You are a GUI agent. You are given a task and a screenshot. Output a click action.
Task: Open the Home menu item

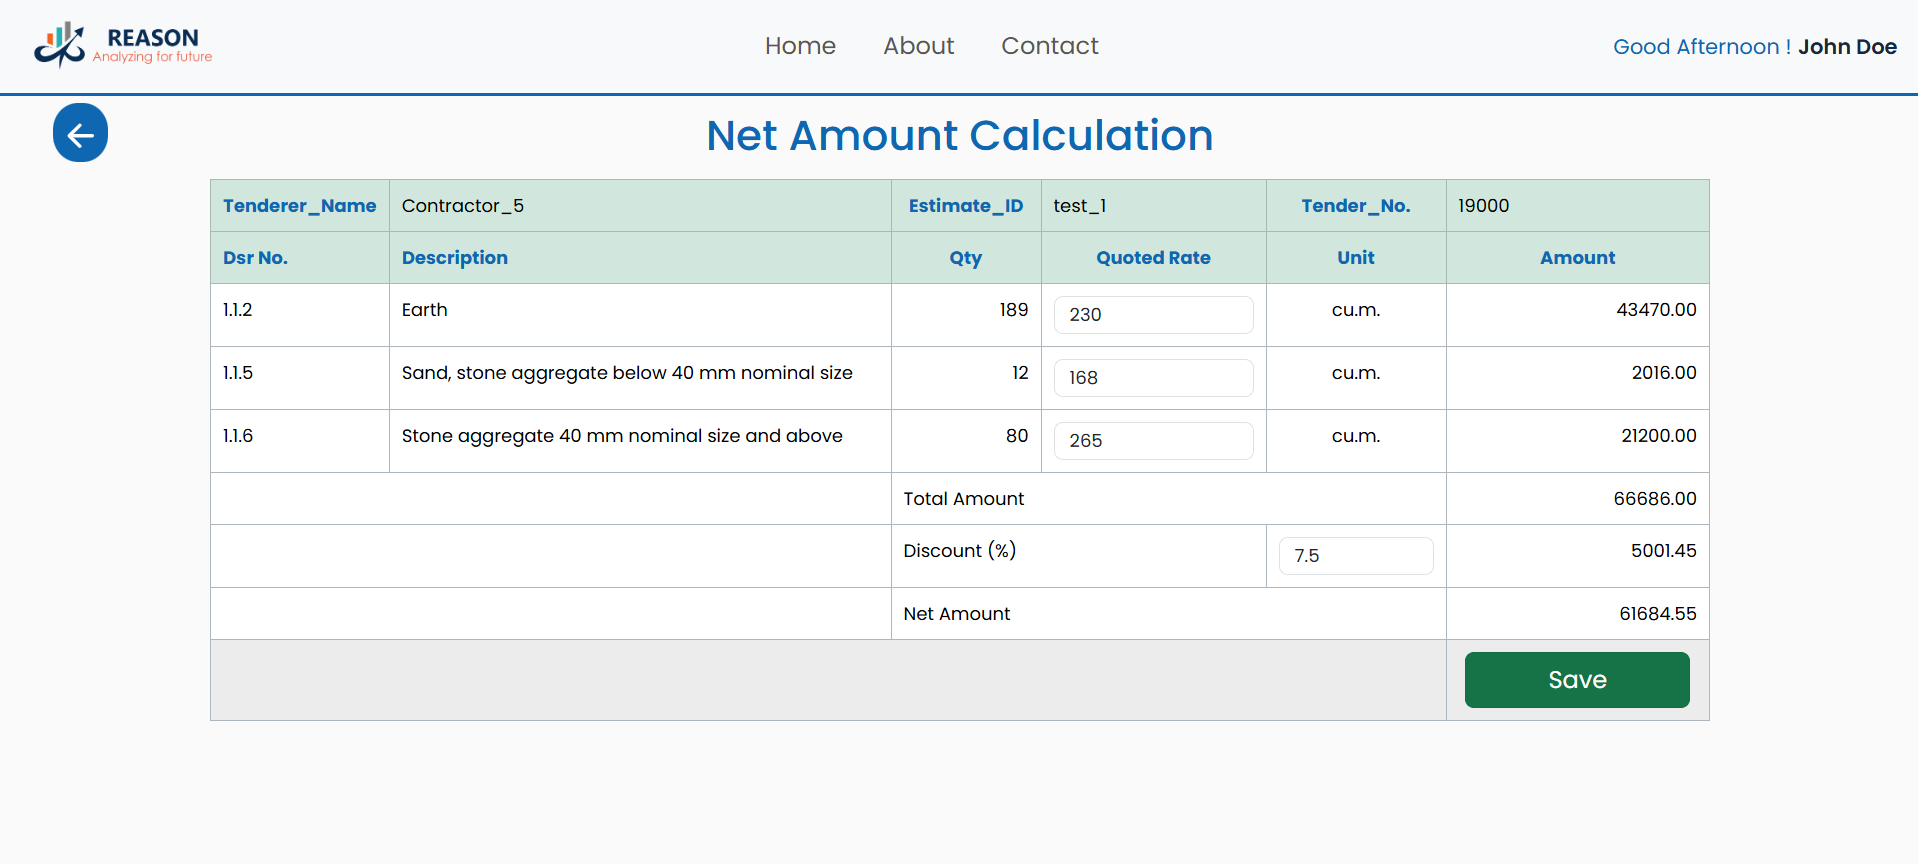[800, 46]
